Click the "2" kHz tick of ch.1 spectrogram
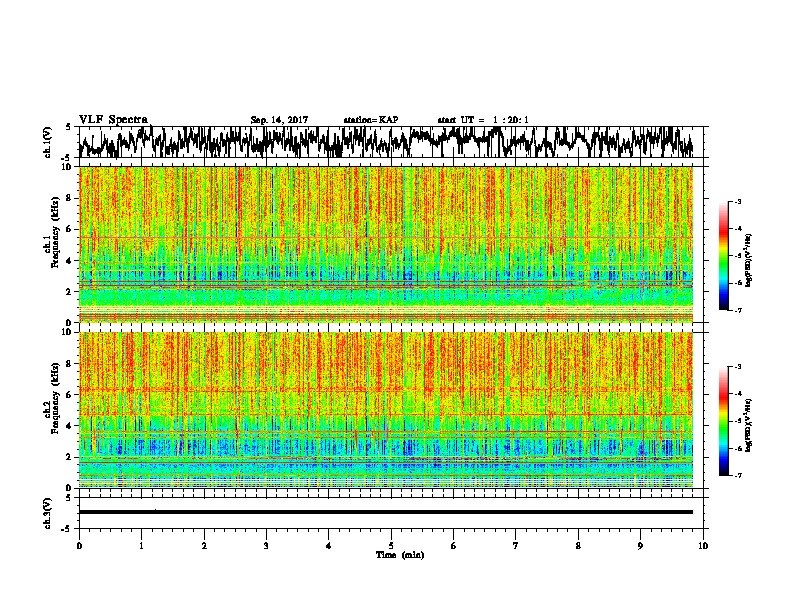This screenshot has height=612, width=792. [70, 292]
